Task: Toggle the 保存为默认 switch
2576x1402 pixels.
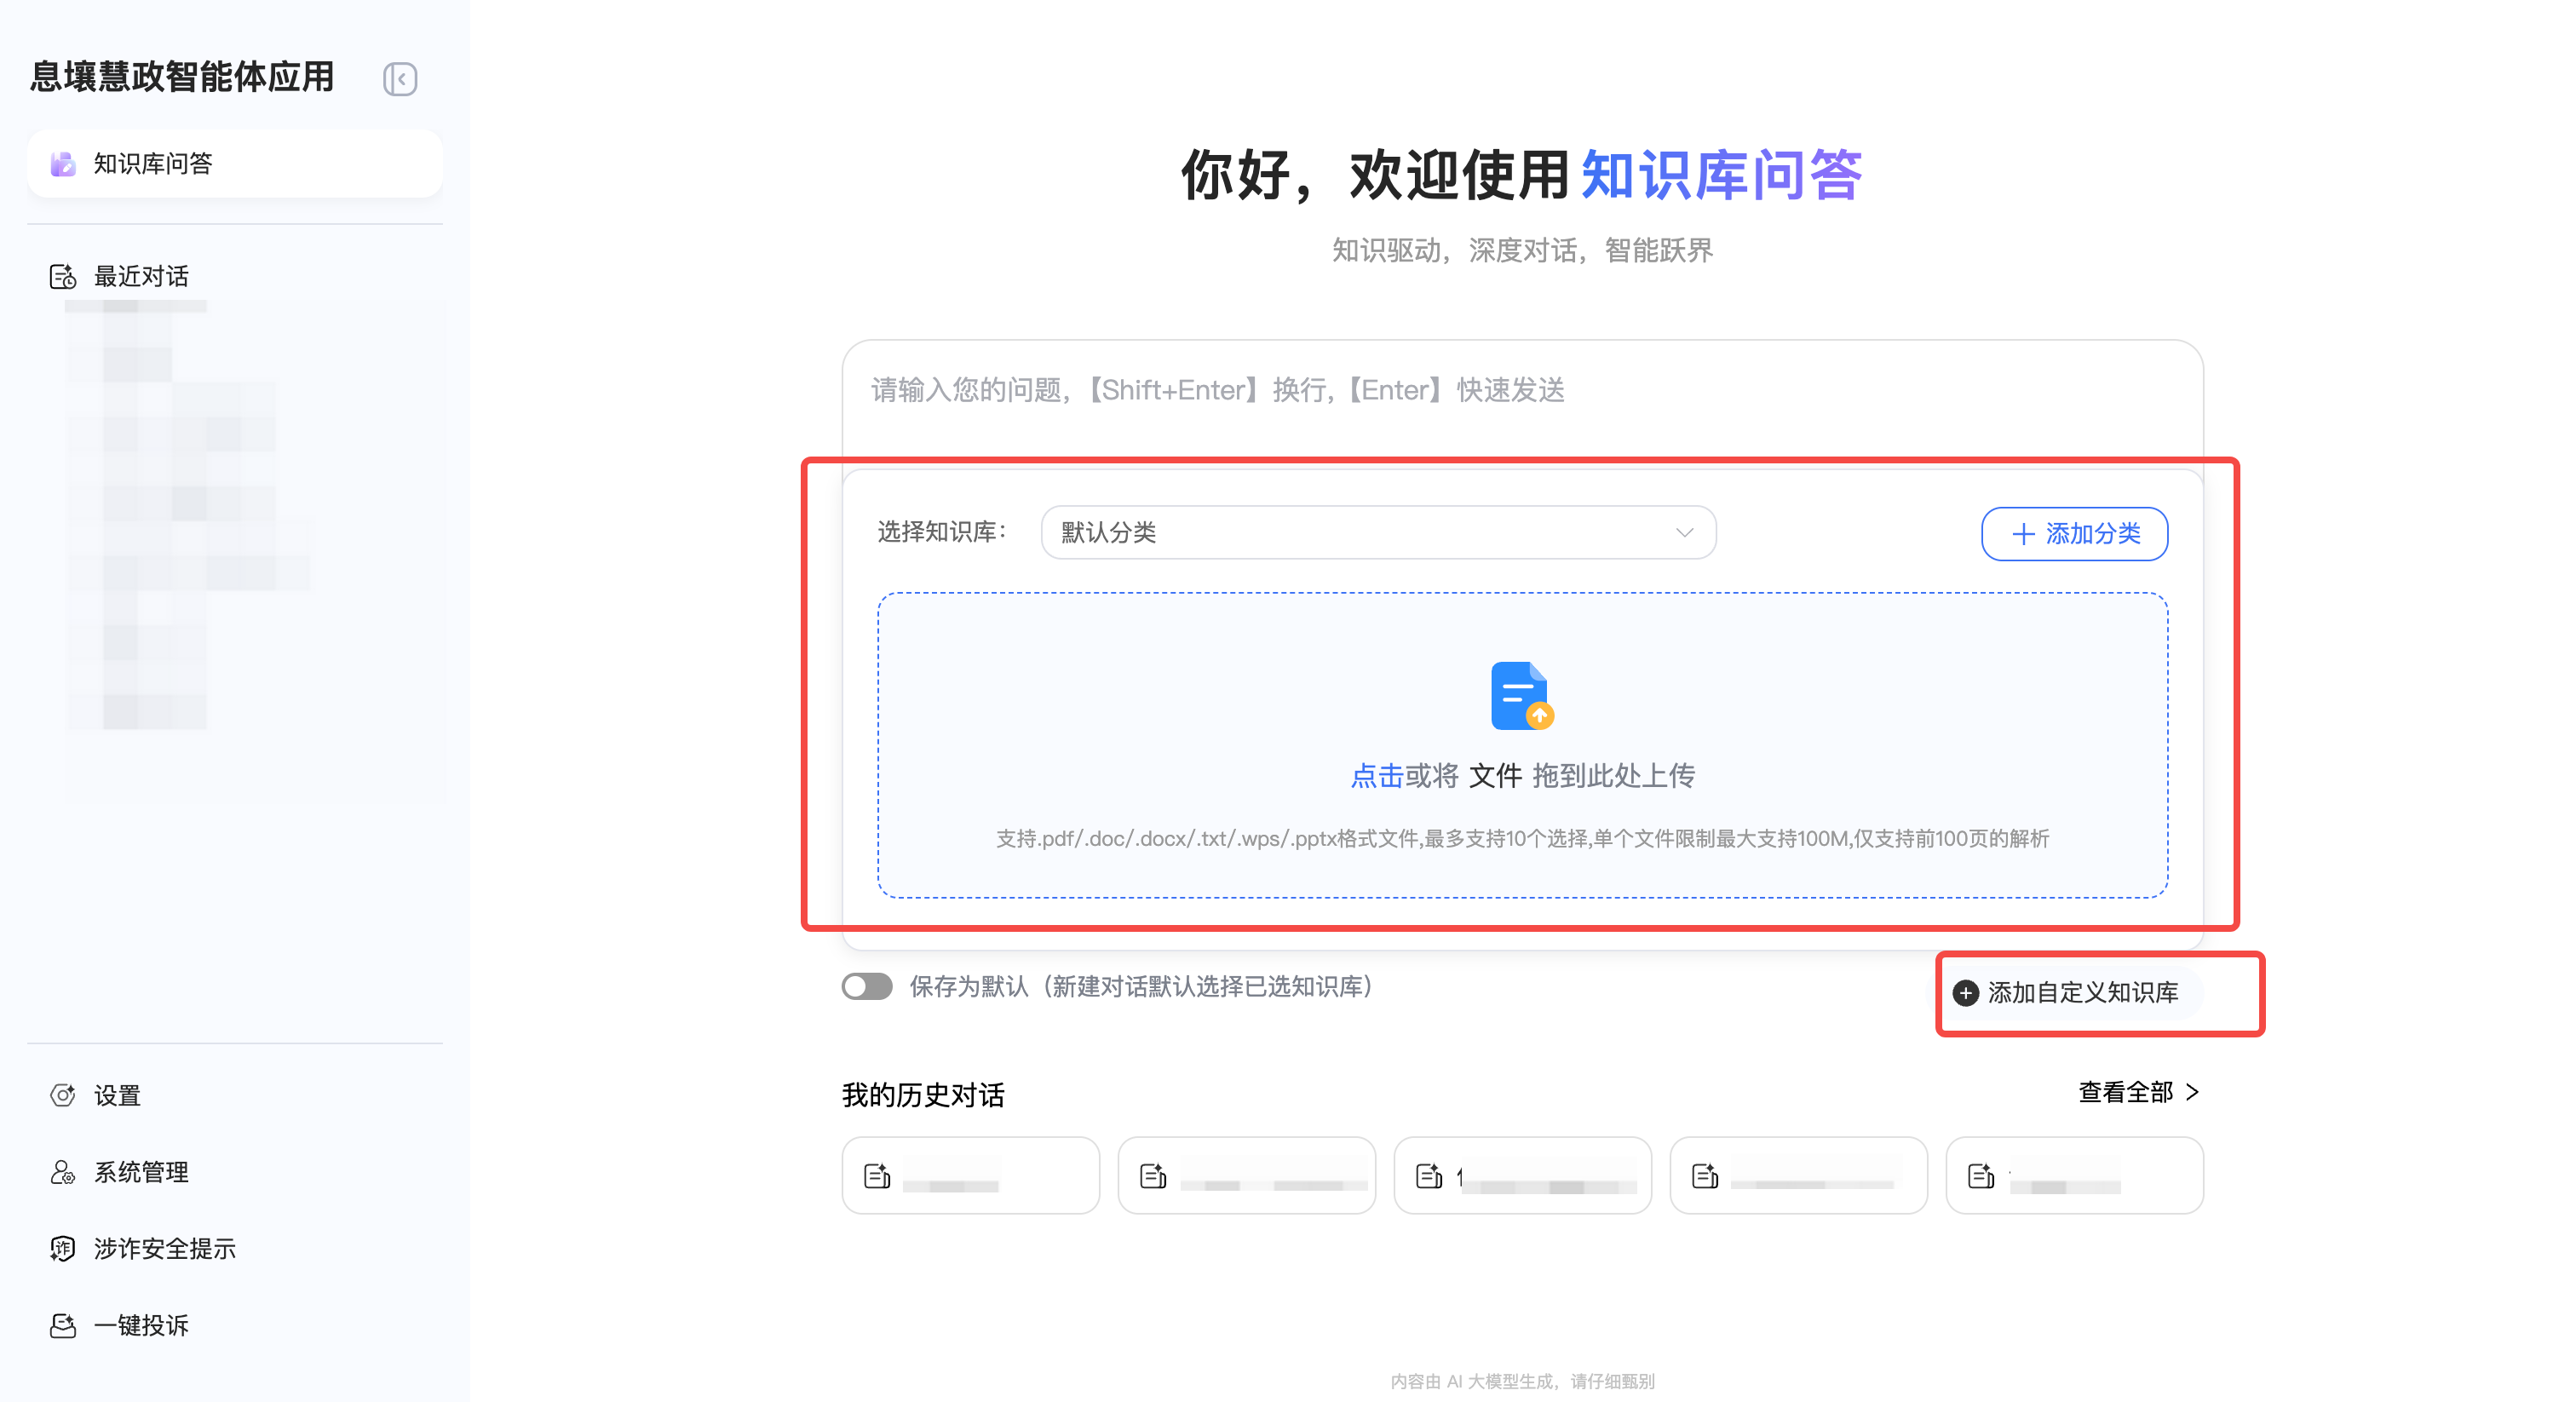Action: tap(866, 987)
